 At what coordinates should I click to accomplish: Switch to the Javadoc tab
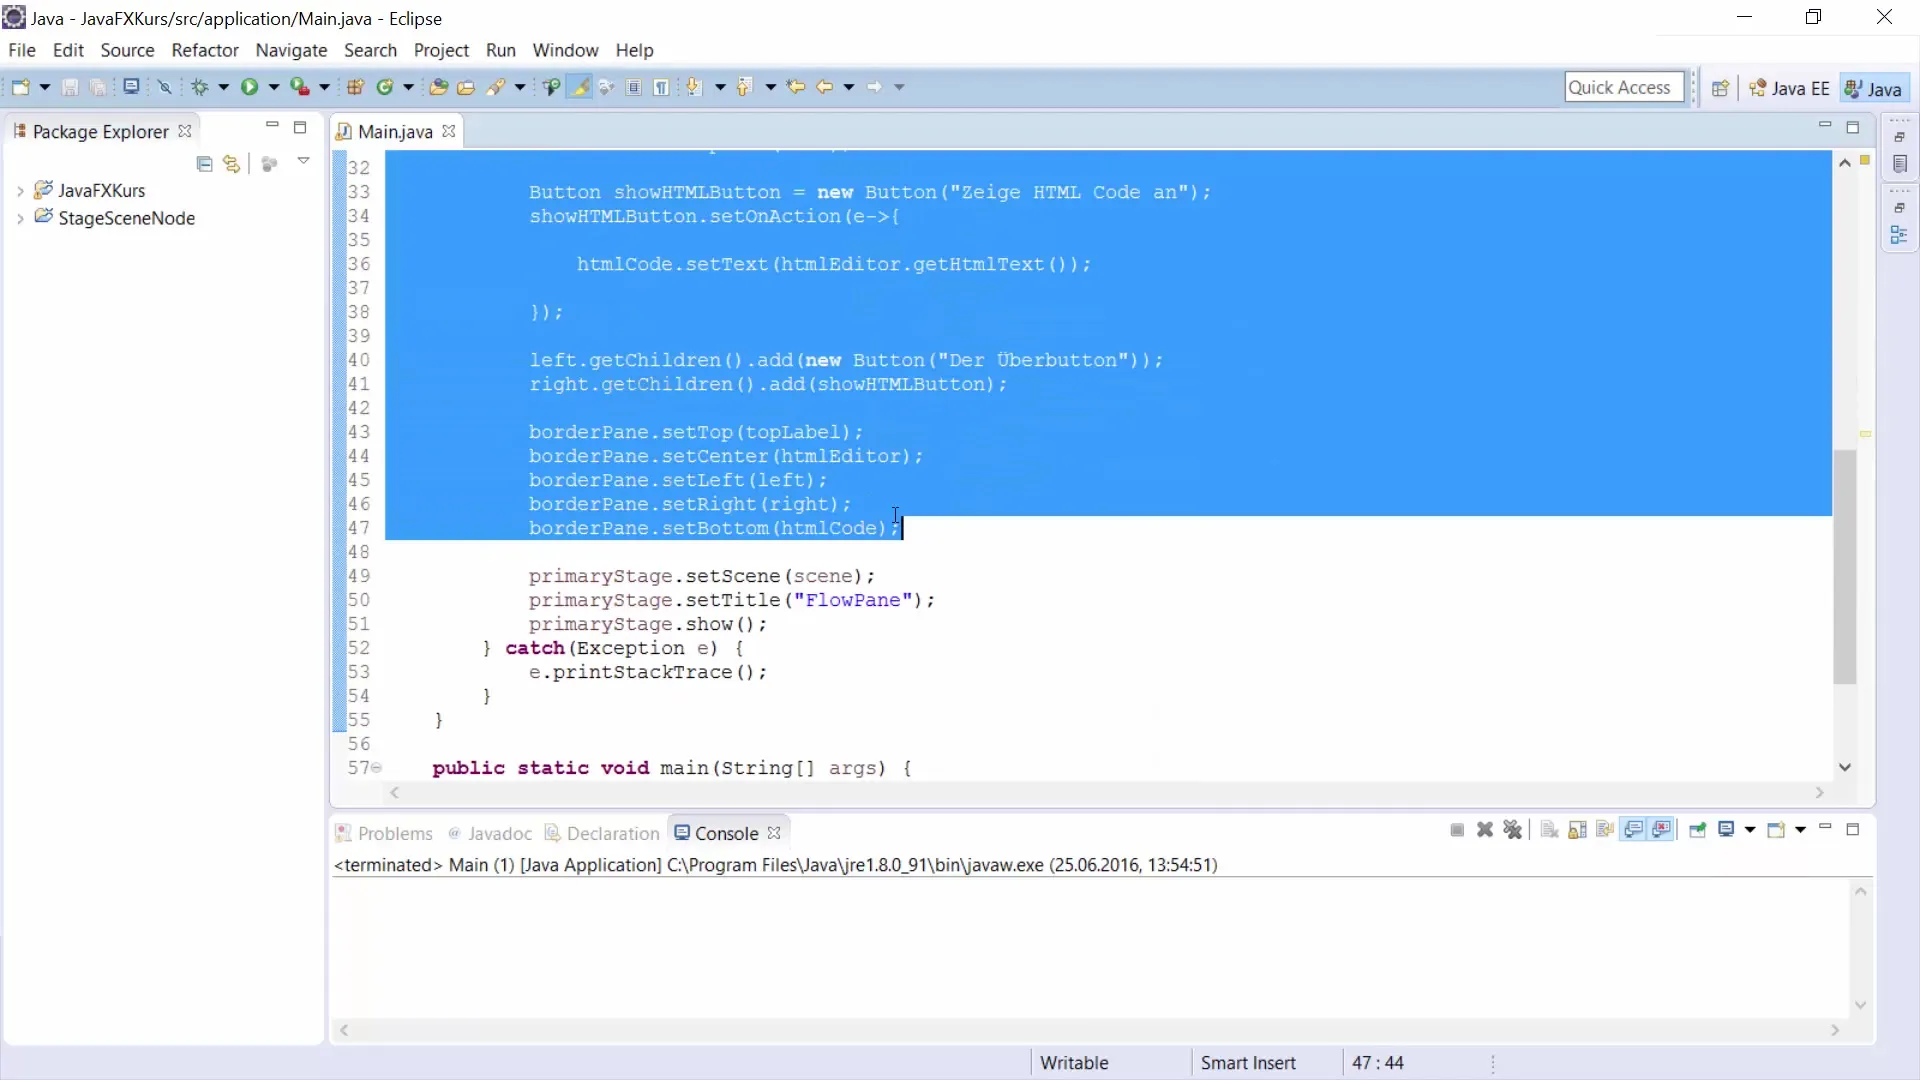pos(490,833)
